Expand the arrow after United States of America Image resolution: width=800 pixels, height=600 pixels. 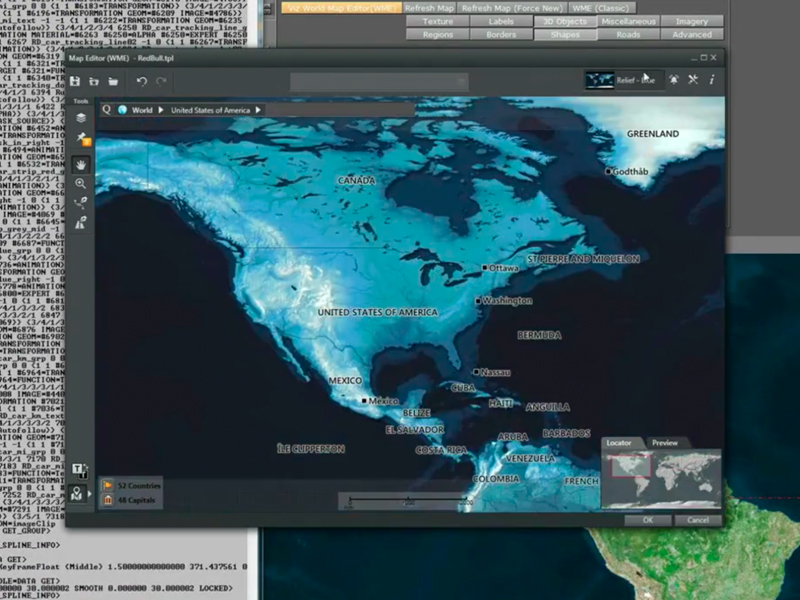[258, 110]
